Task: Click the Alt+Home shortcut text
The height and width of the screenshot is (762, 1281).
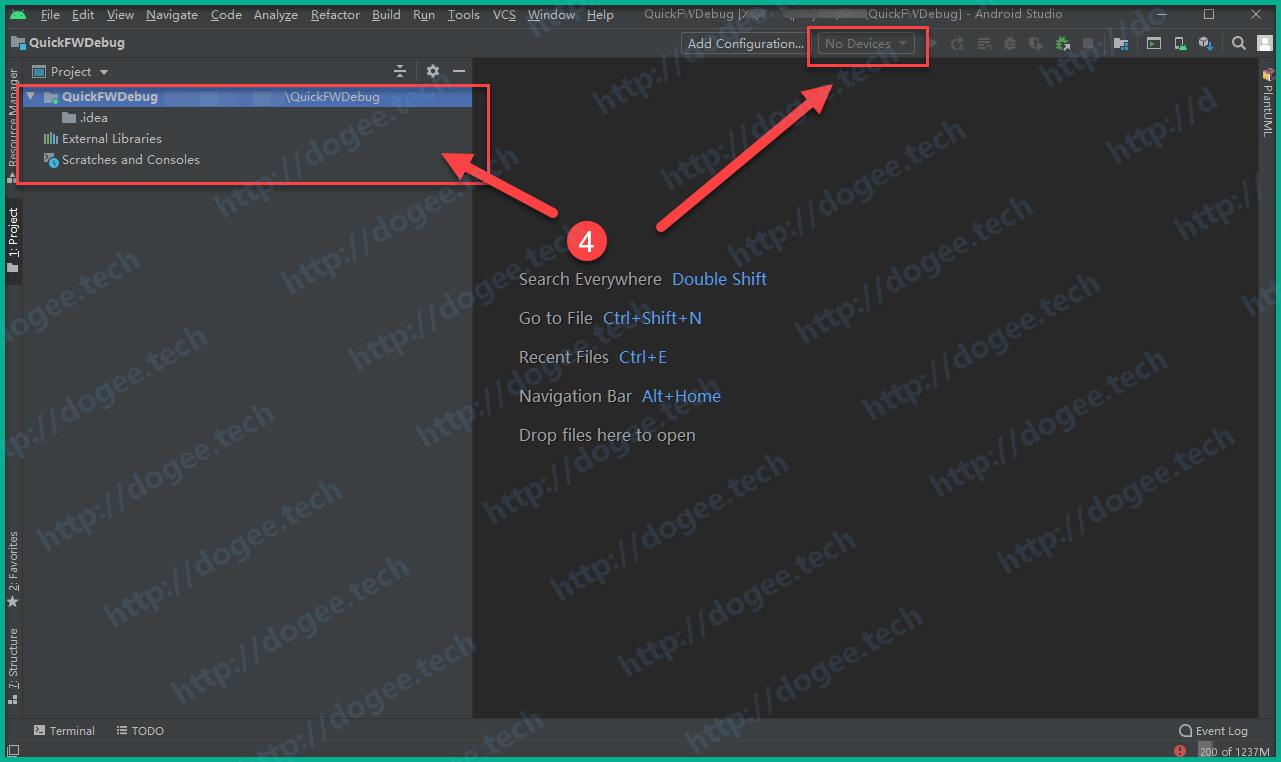Action: (681, 396)
